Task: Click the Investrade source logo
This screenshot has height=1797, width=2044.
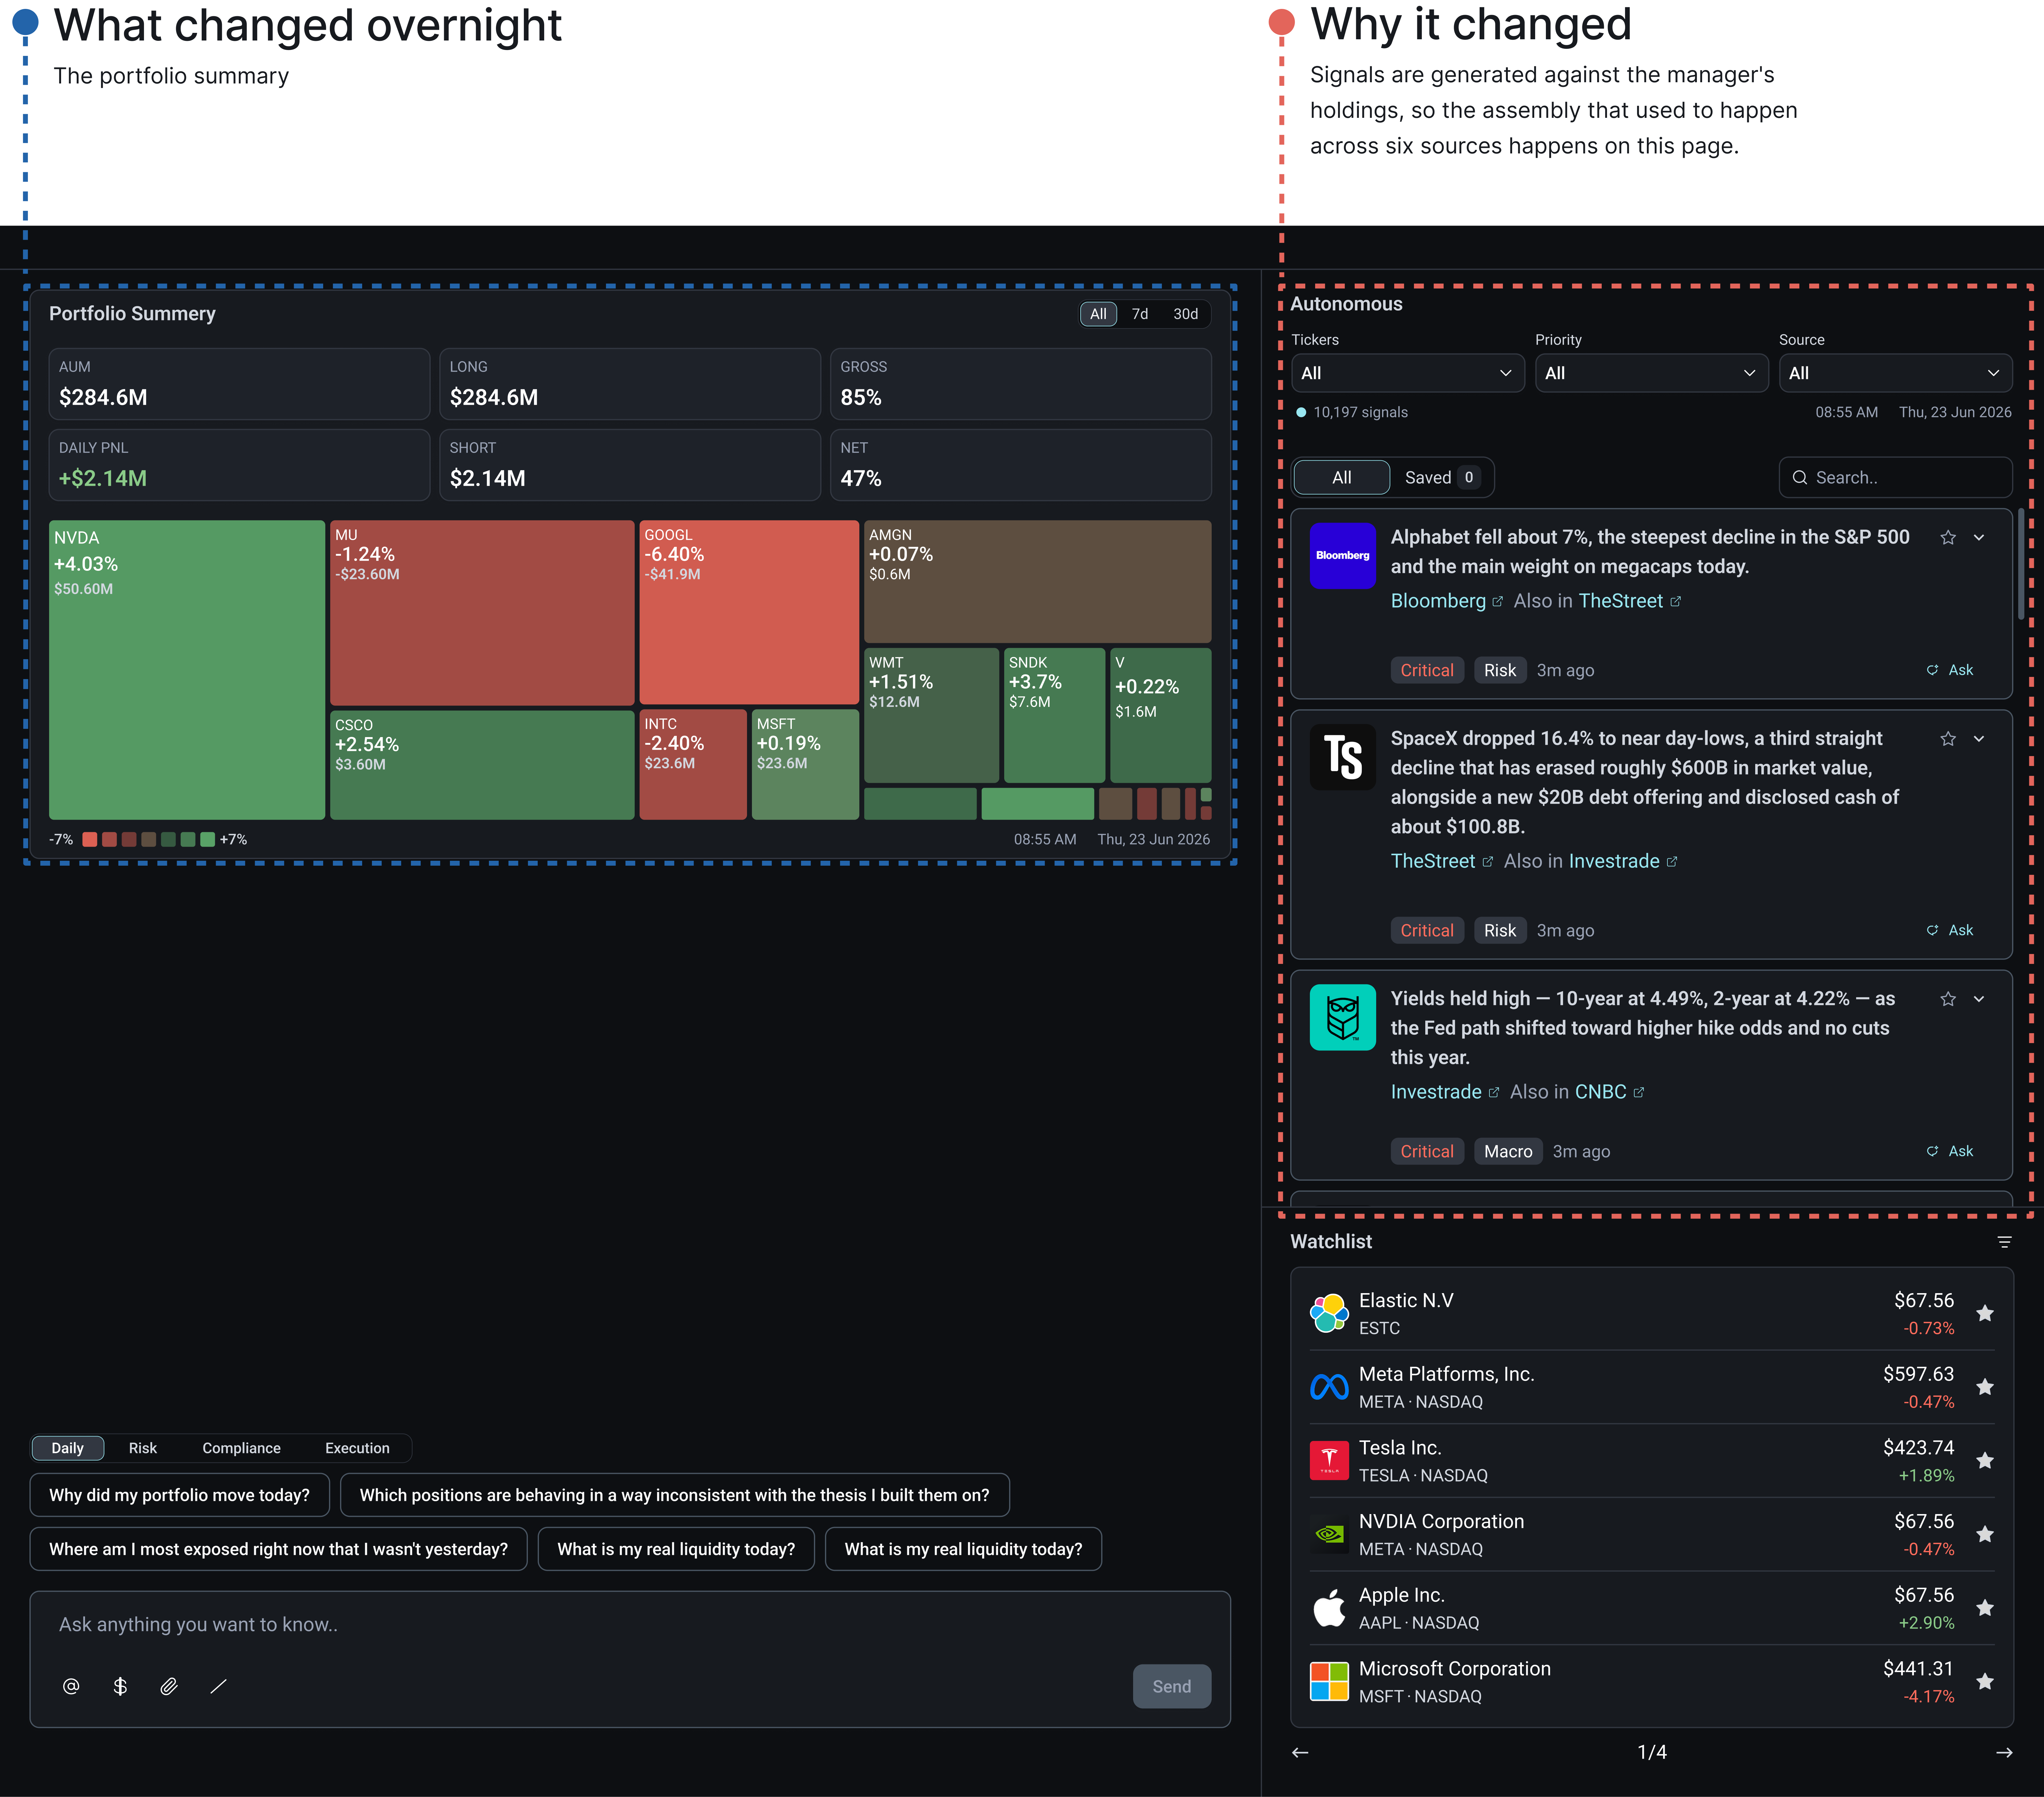Action: tap(1343, 1017)
